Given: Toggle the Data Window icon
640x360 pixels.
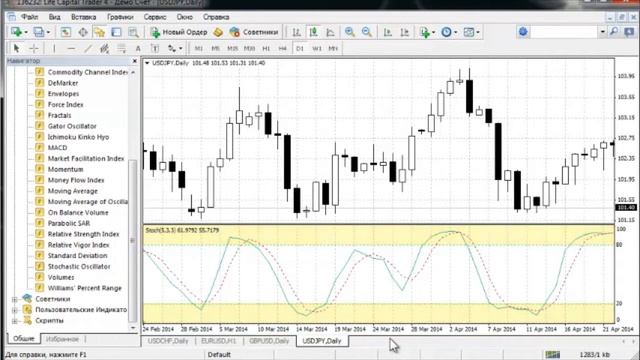Looking at the screenshot, I should point(83,32).
